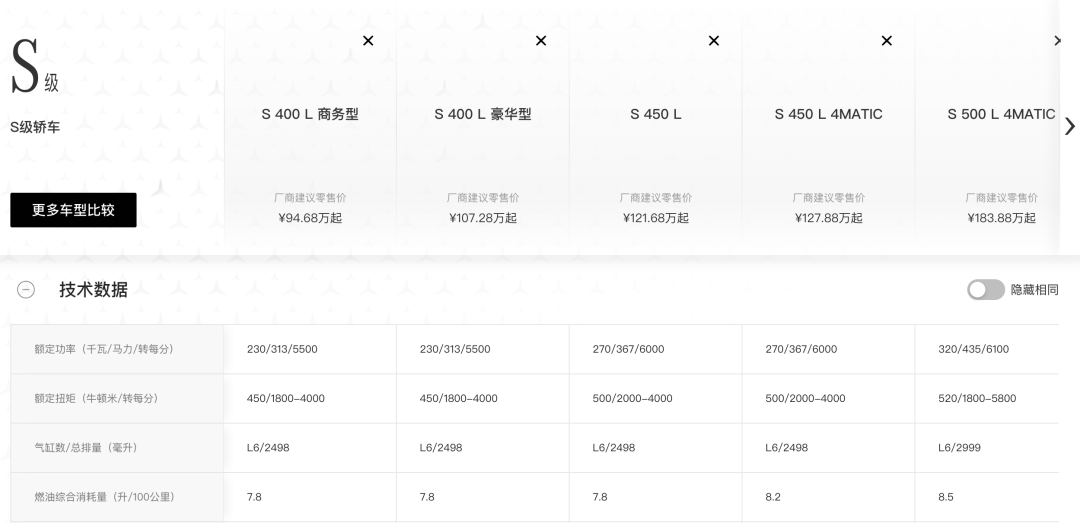The height and width of the screenshot is (523, 1080).
Task: Select the S 450 L model title
Action: pos(656,114)
